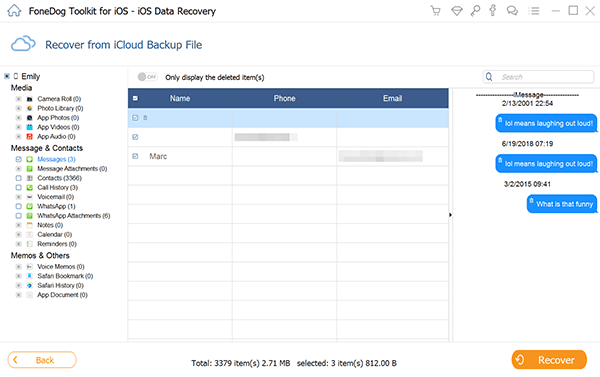Screen dimensions: 600x377
Task: Sort by Email column header
Action: [x=393, y=98]
